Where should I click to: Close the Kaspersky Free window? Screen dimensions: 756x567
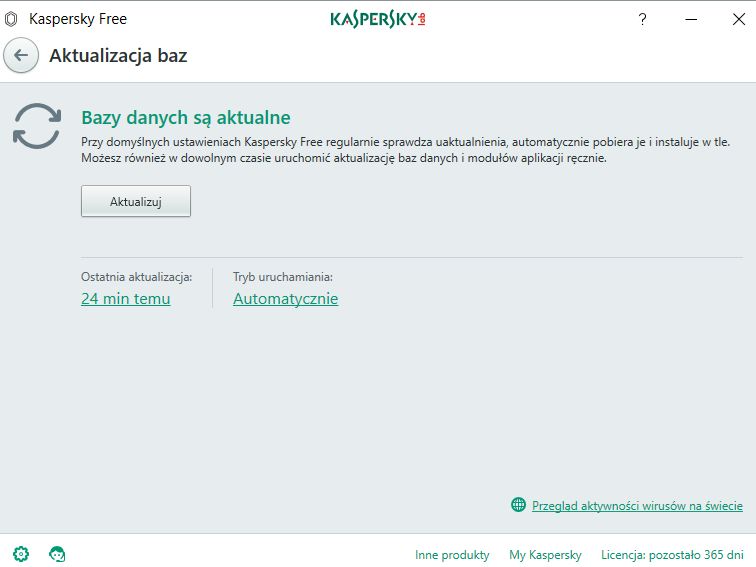coord(739,19)
